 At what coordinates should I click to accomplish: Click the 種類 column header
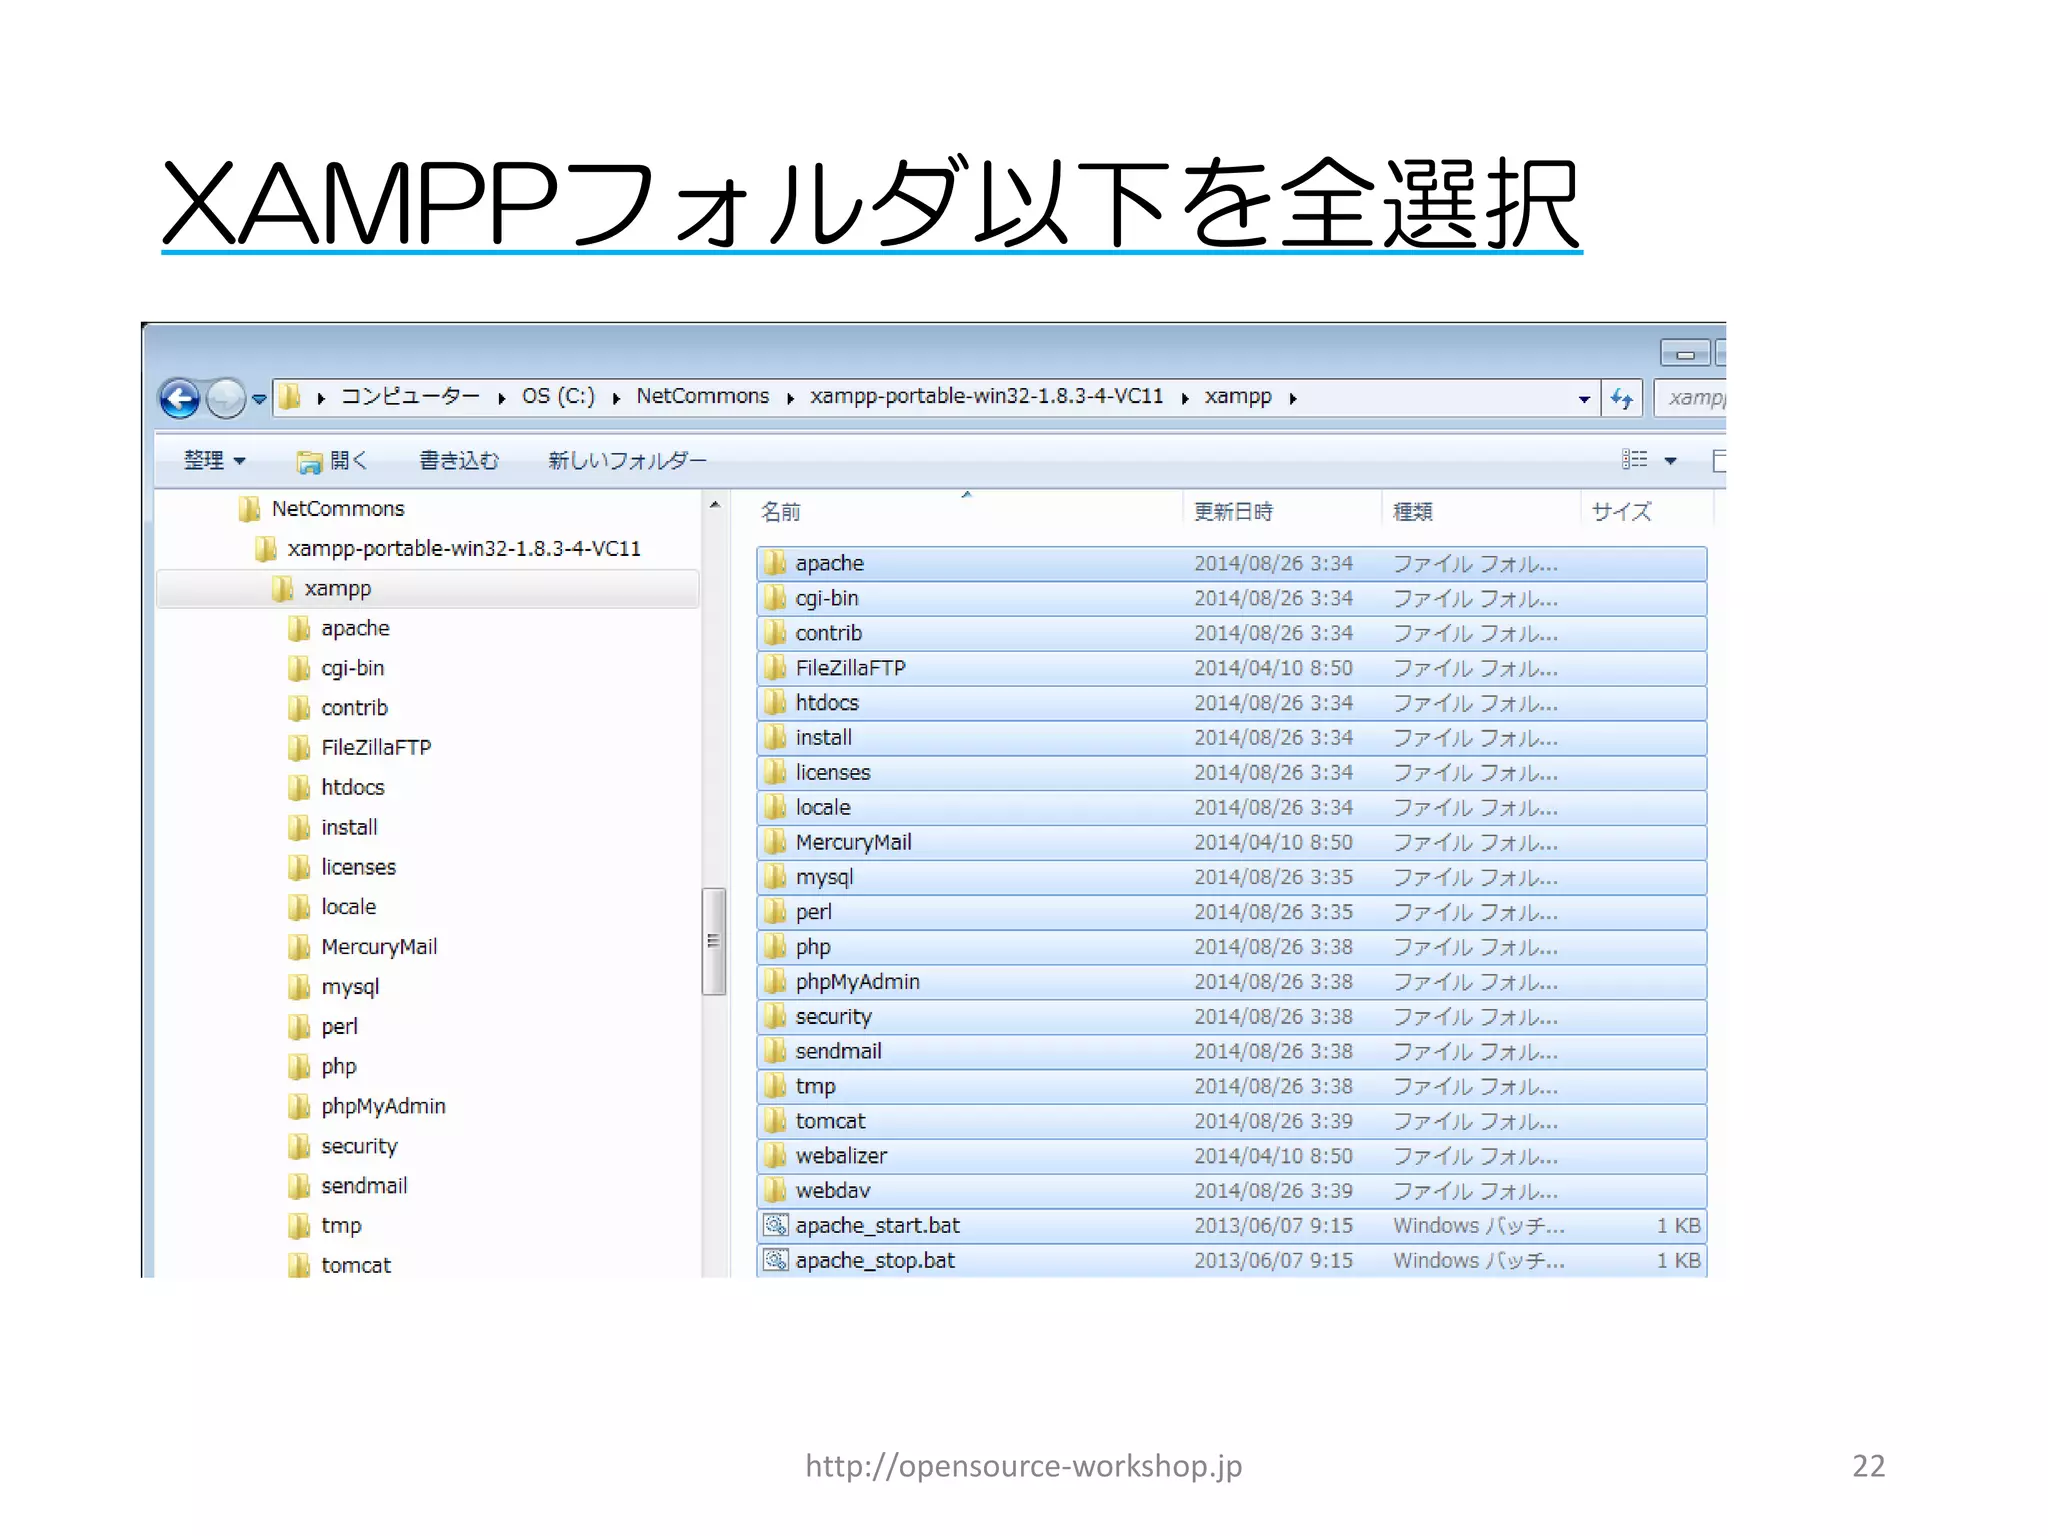[1412, 512]
